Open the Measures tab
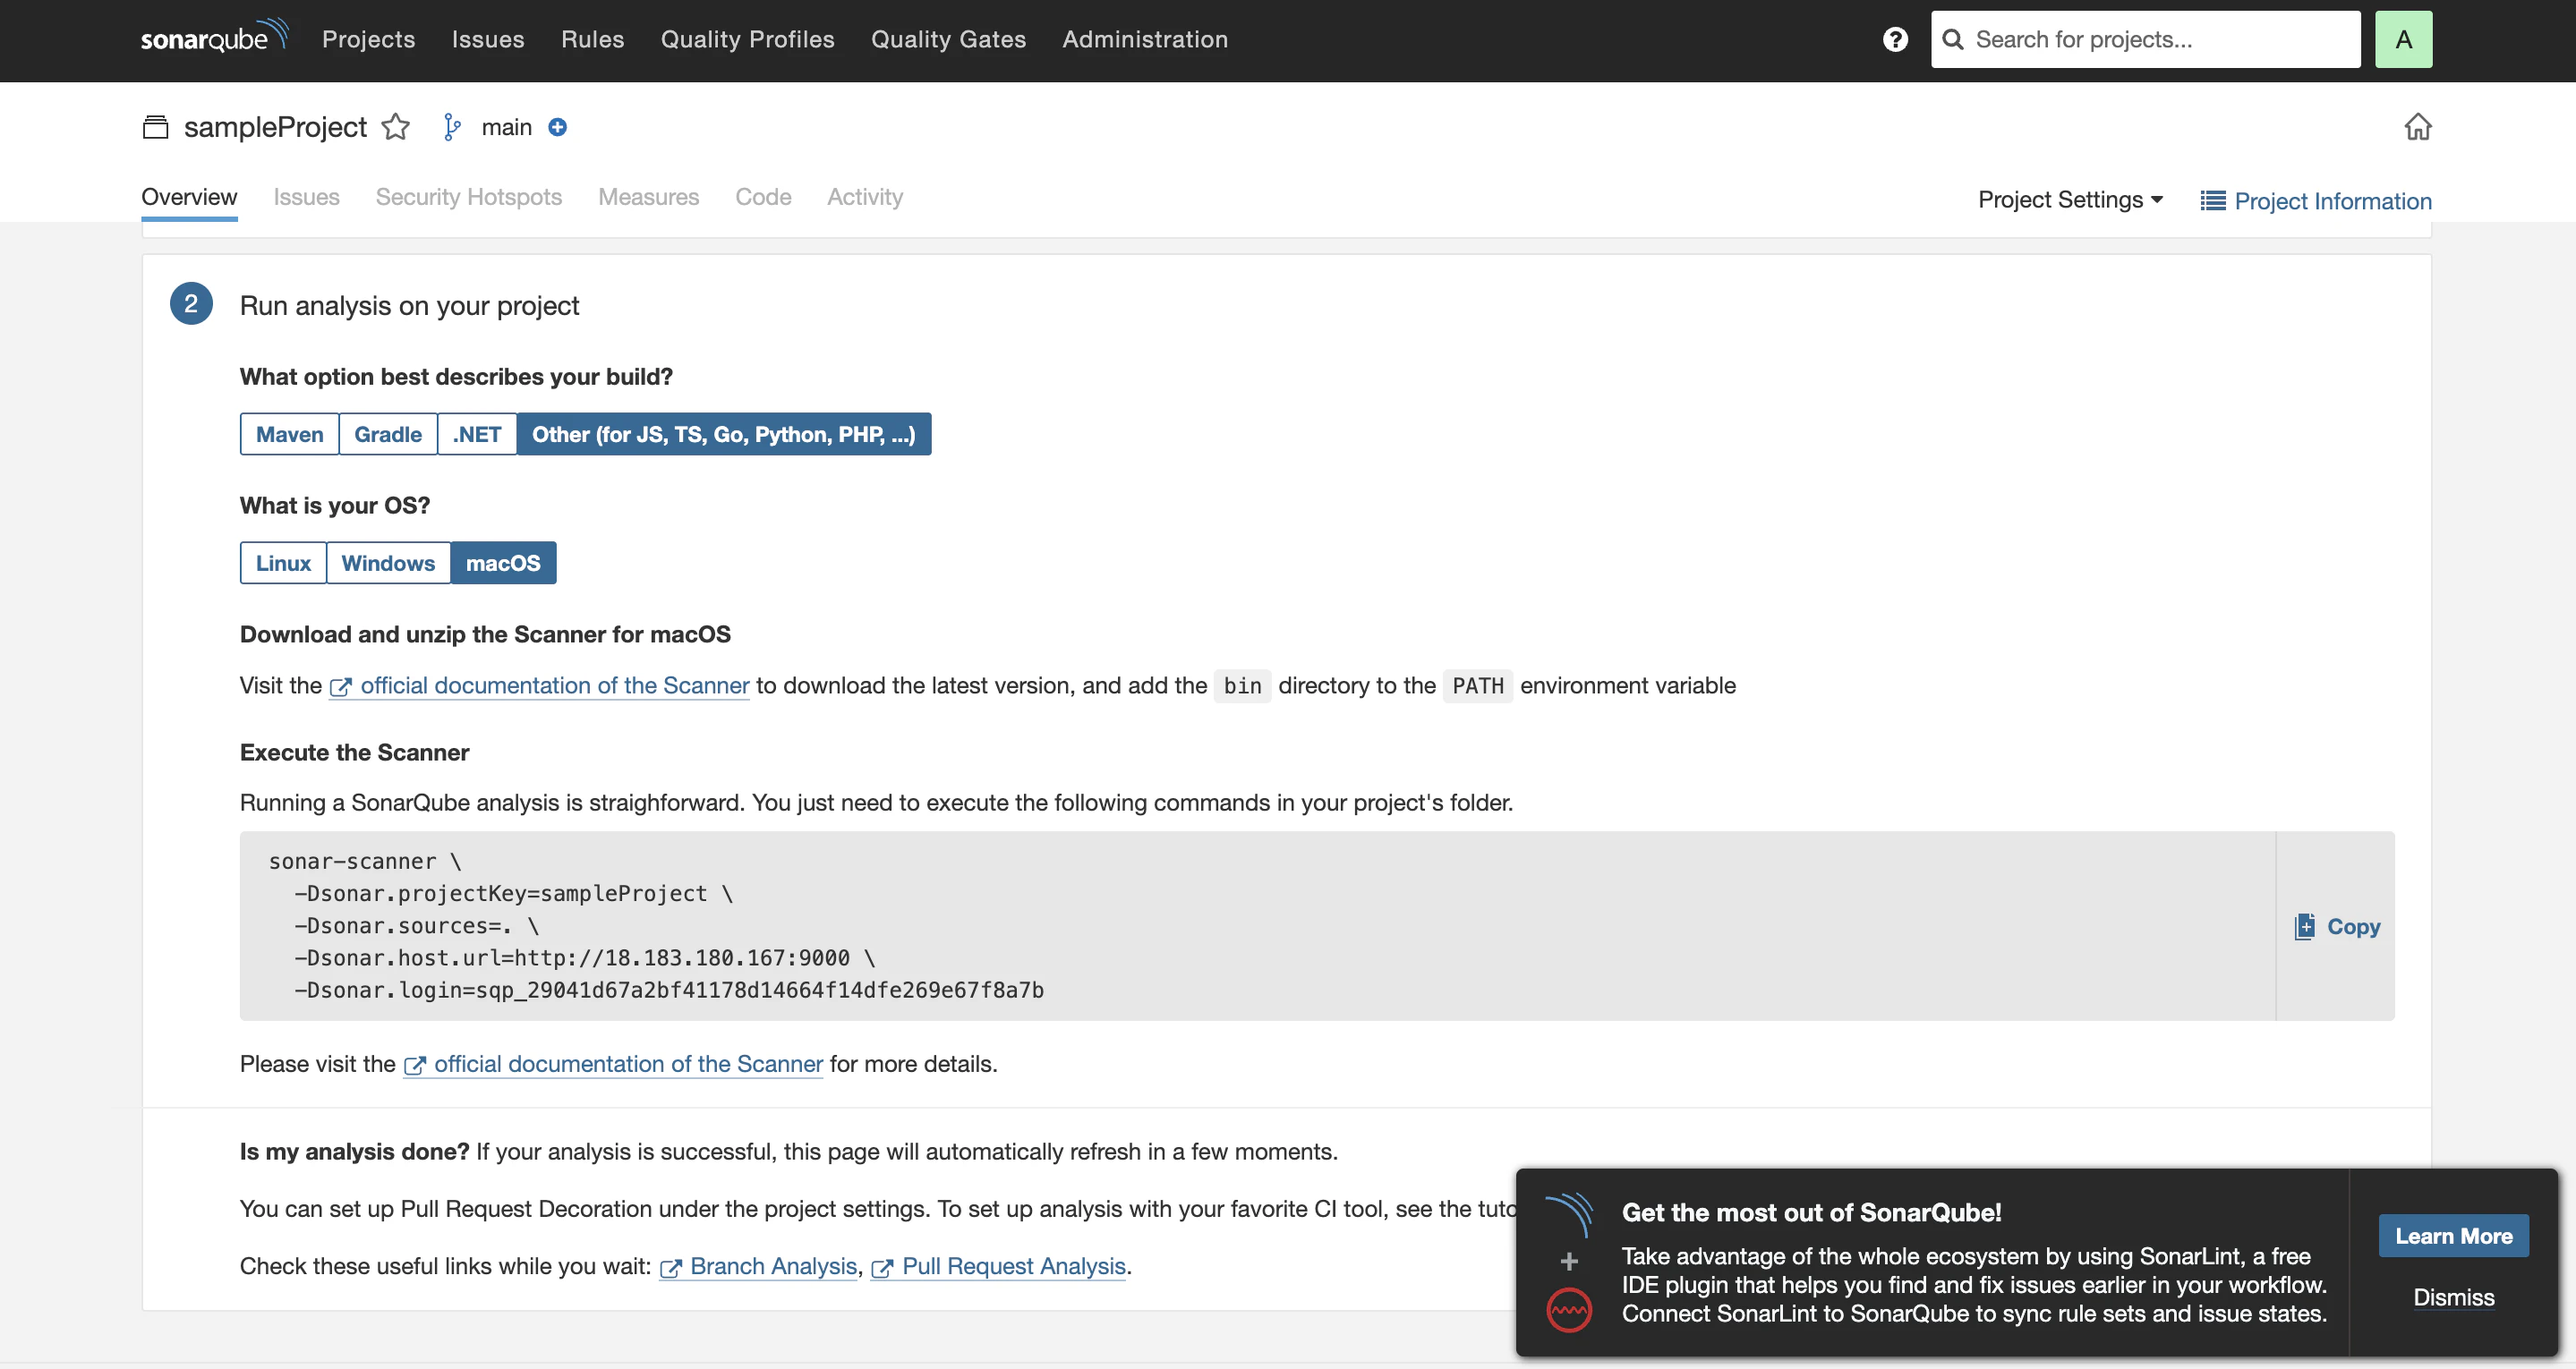 (648, 197)
